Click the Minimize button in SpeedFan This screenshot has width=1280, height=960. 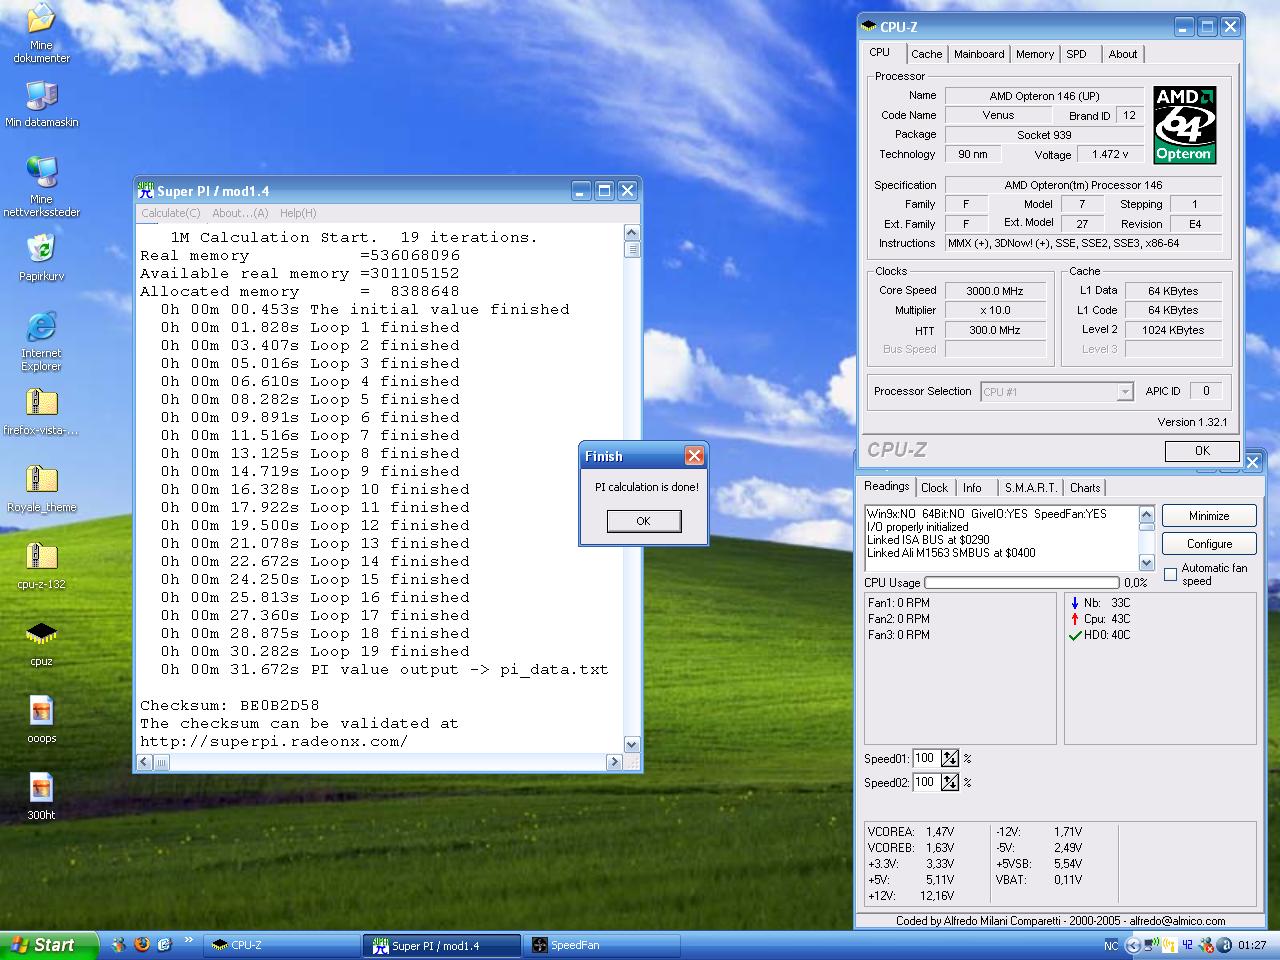pyautogui.click(x=1209, y=516)
